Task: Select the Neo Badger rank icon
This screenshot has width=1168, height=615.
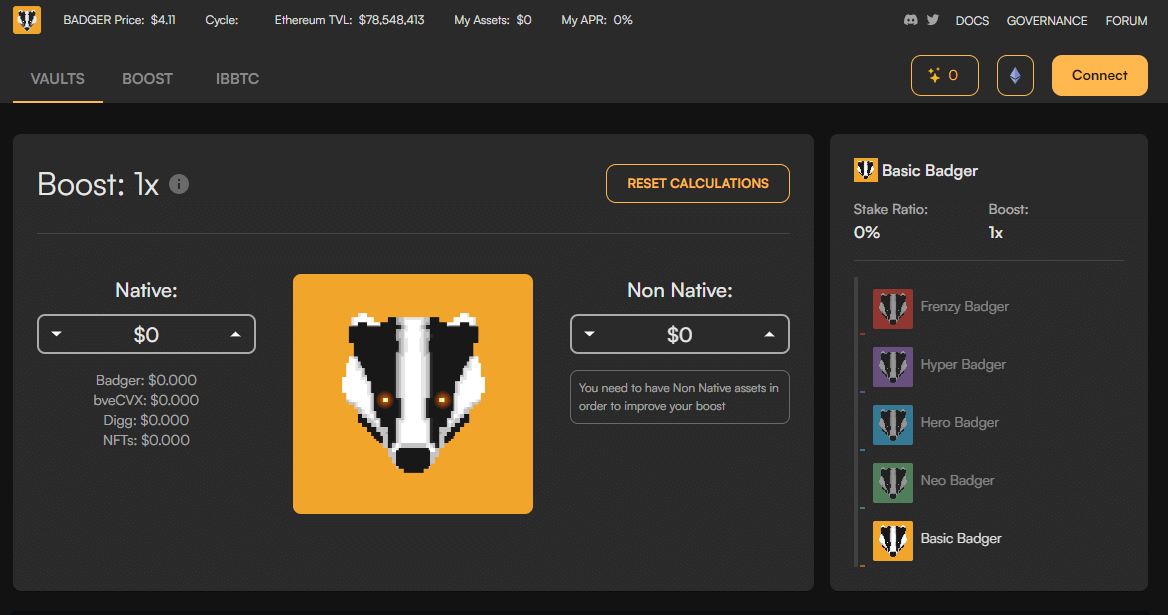Action: coord(892,482)
